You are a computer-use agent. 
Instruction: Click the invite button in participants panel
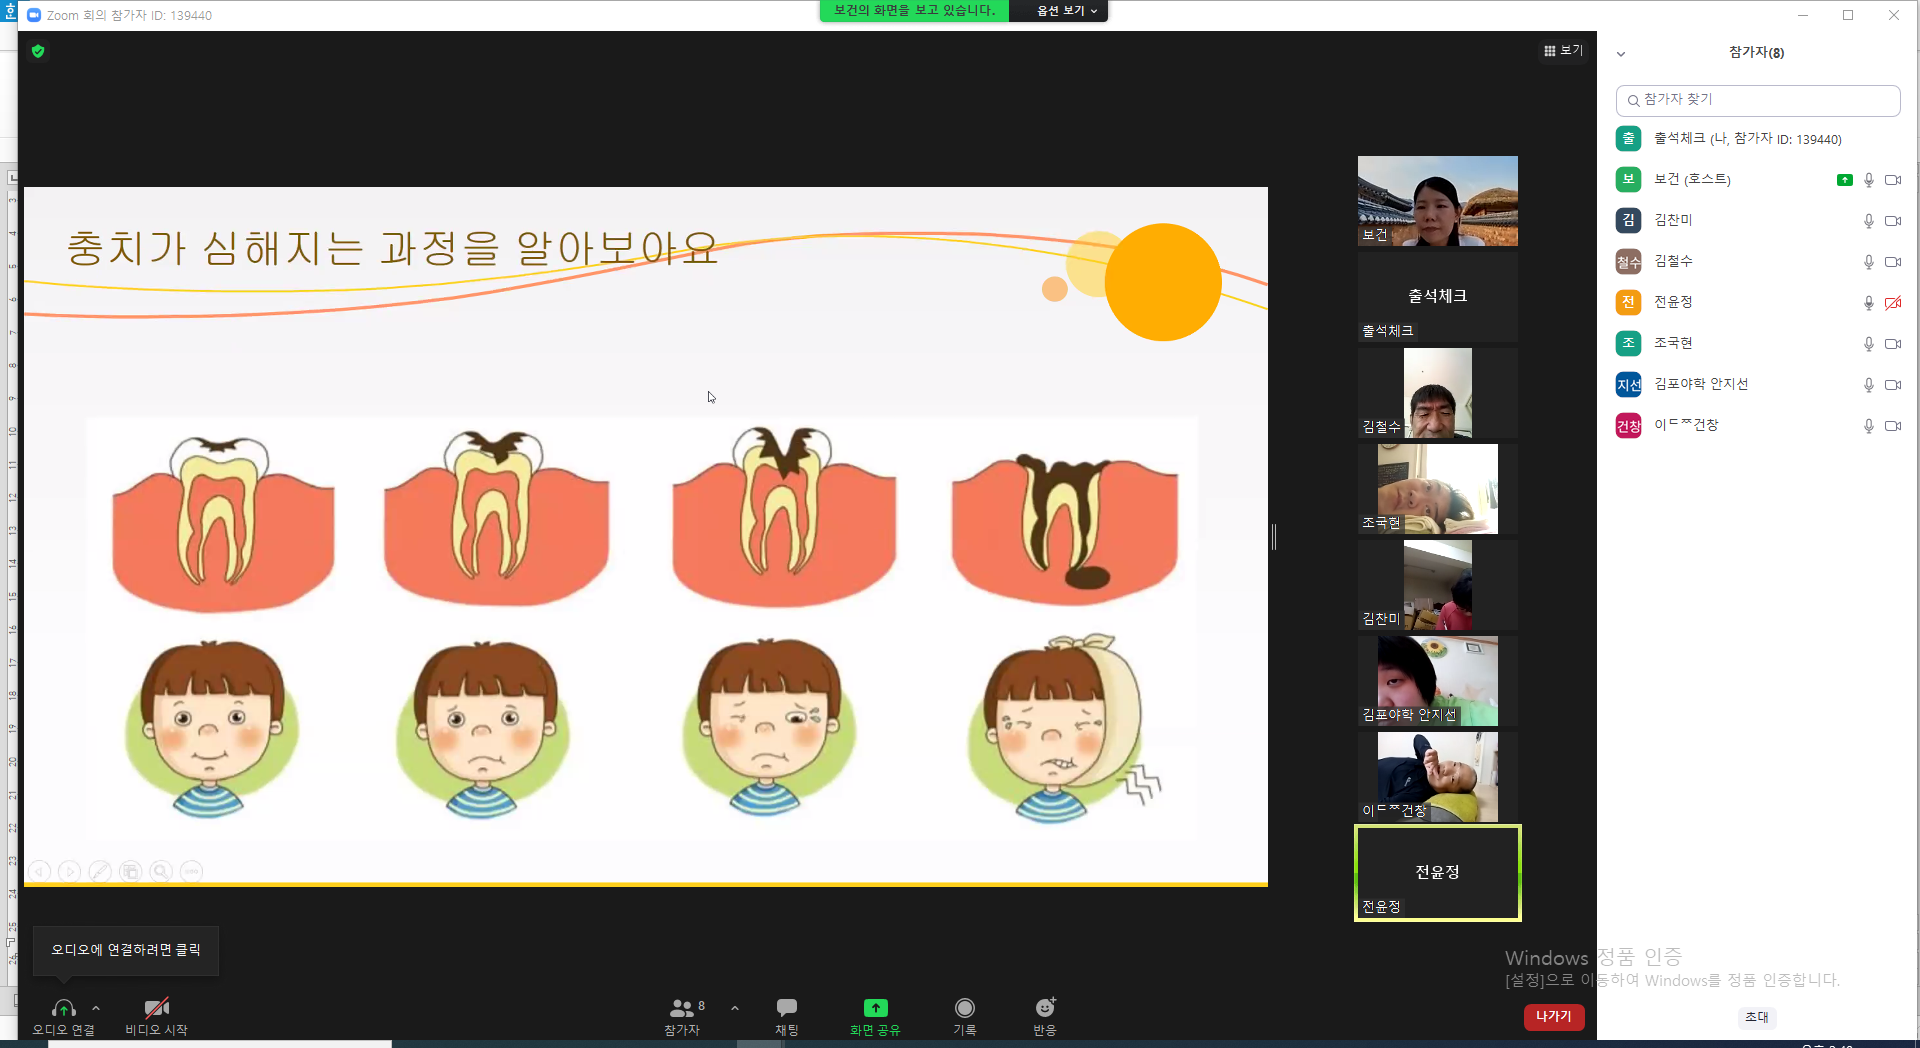(1757, 1017)
